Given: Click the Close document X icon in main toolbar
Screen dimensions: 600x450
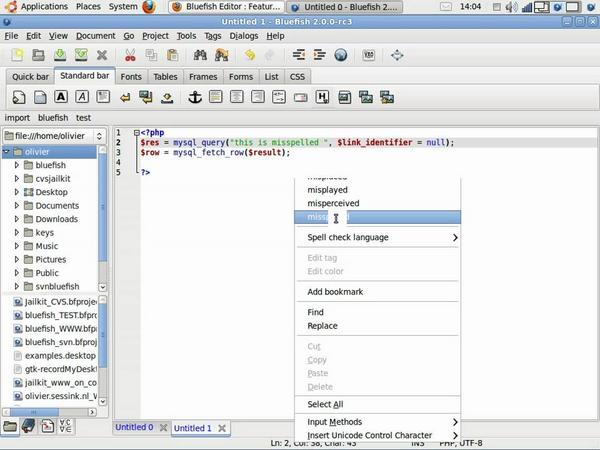Looking at the screenshot, I should pyautogui.click(x=102, y=55).
